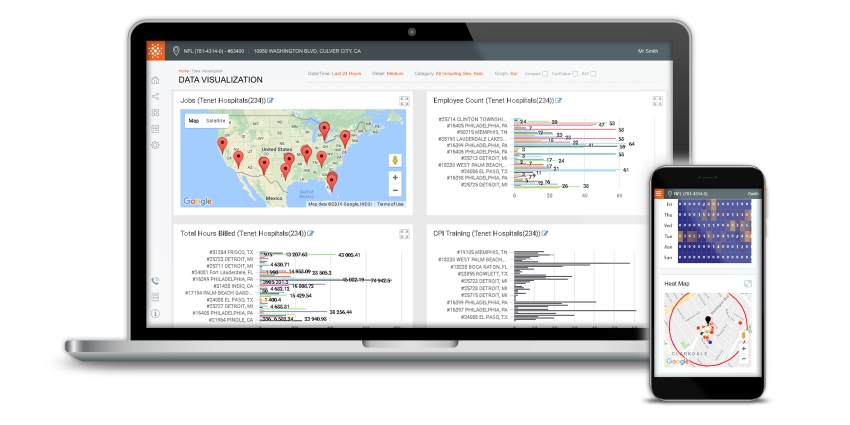Screen dimensions: 850x425
Task: Switch Jobs map to Map view
Action: pyautogui.click(x=194, y=121)
